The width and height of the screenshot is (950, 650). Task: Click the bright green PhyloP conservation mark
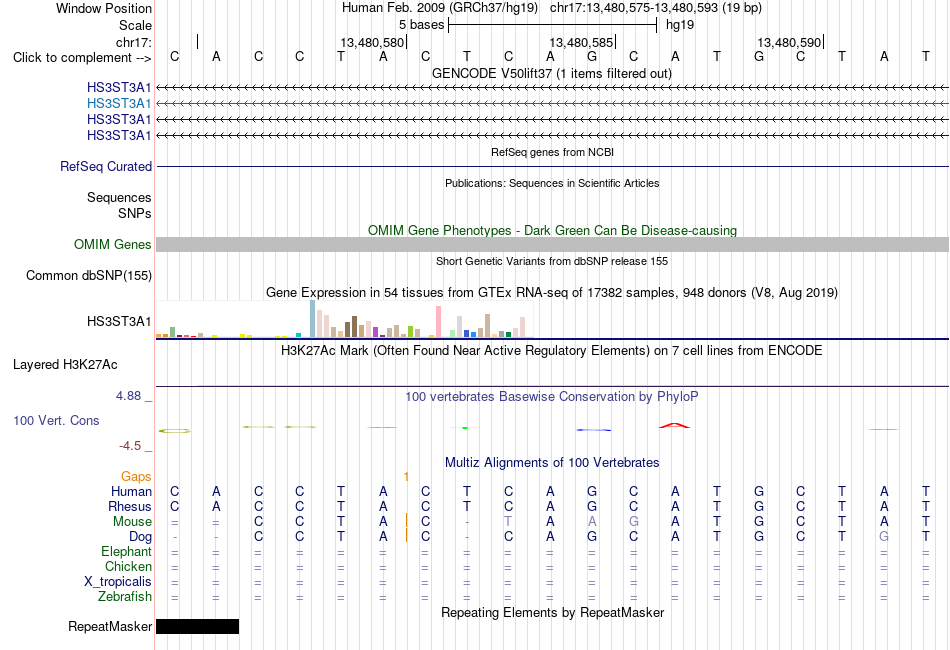tap(465, 428)
